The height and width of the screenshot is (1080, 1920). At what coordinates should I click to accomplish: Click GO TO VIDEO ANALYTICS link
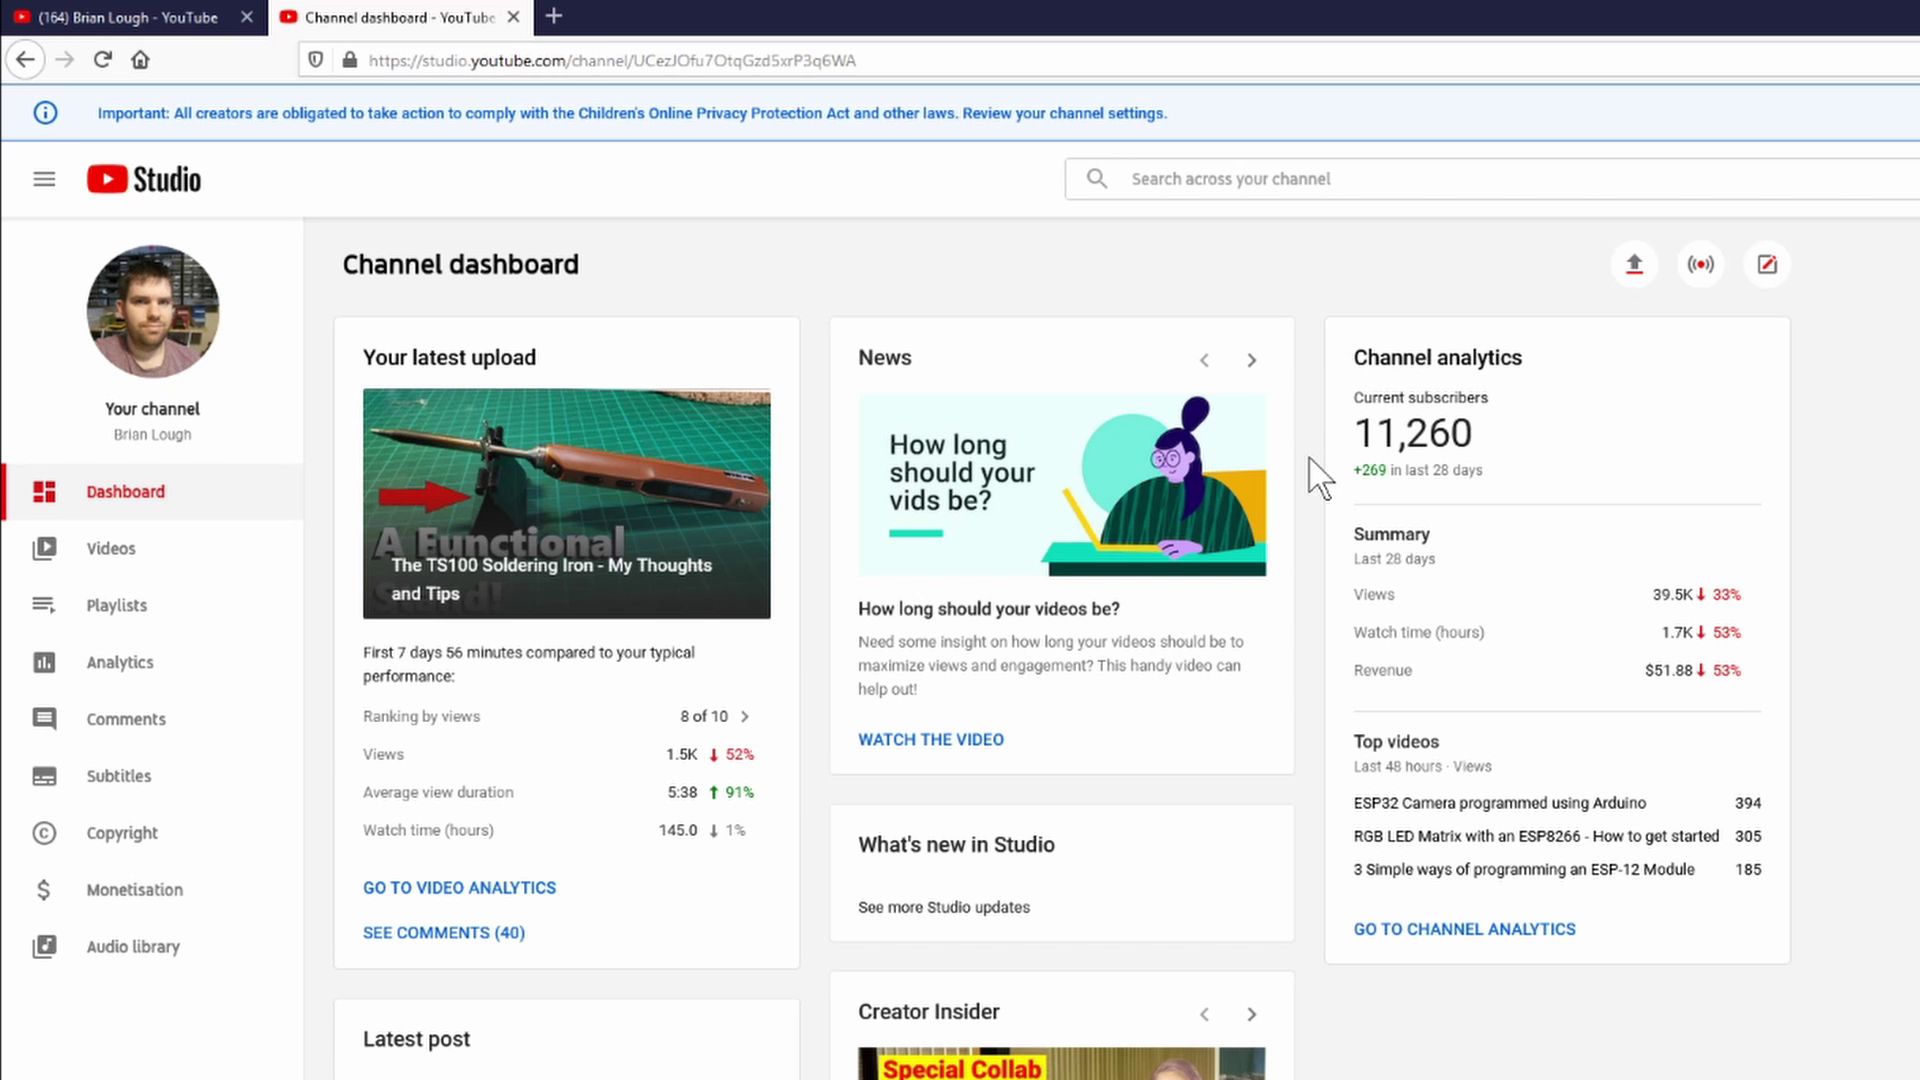pyautogui.click(x=459, y=888)
